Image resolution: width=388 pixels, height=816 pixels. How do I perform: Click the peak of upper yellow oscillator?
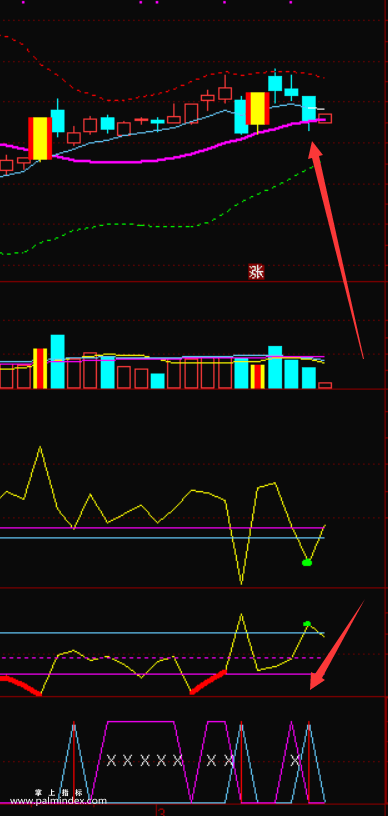coord(40,447)
